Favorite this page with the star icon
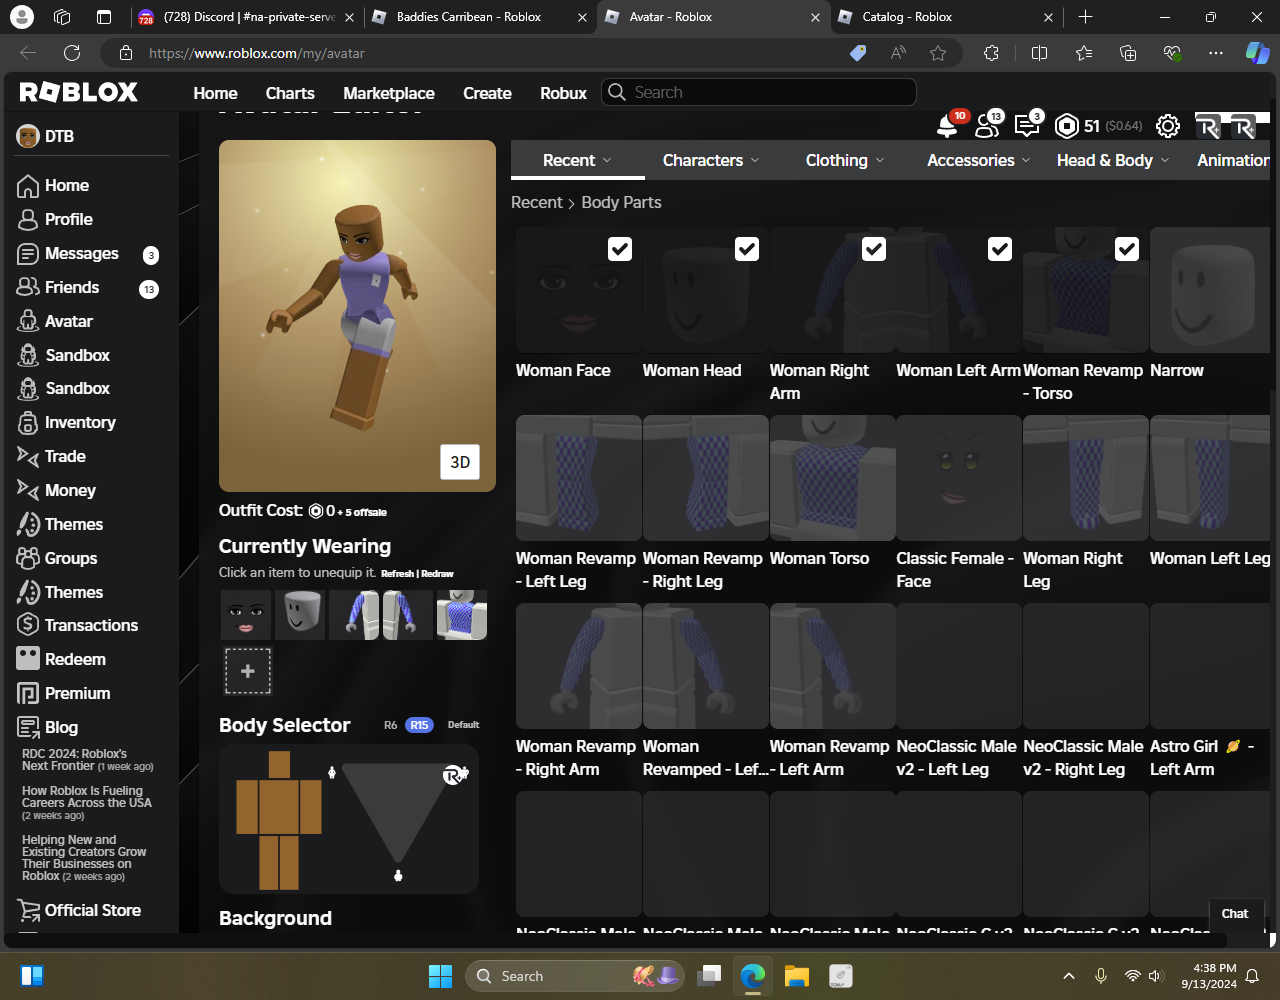The image size is (1280, 1000). point(938,53)
